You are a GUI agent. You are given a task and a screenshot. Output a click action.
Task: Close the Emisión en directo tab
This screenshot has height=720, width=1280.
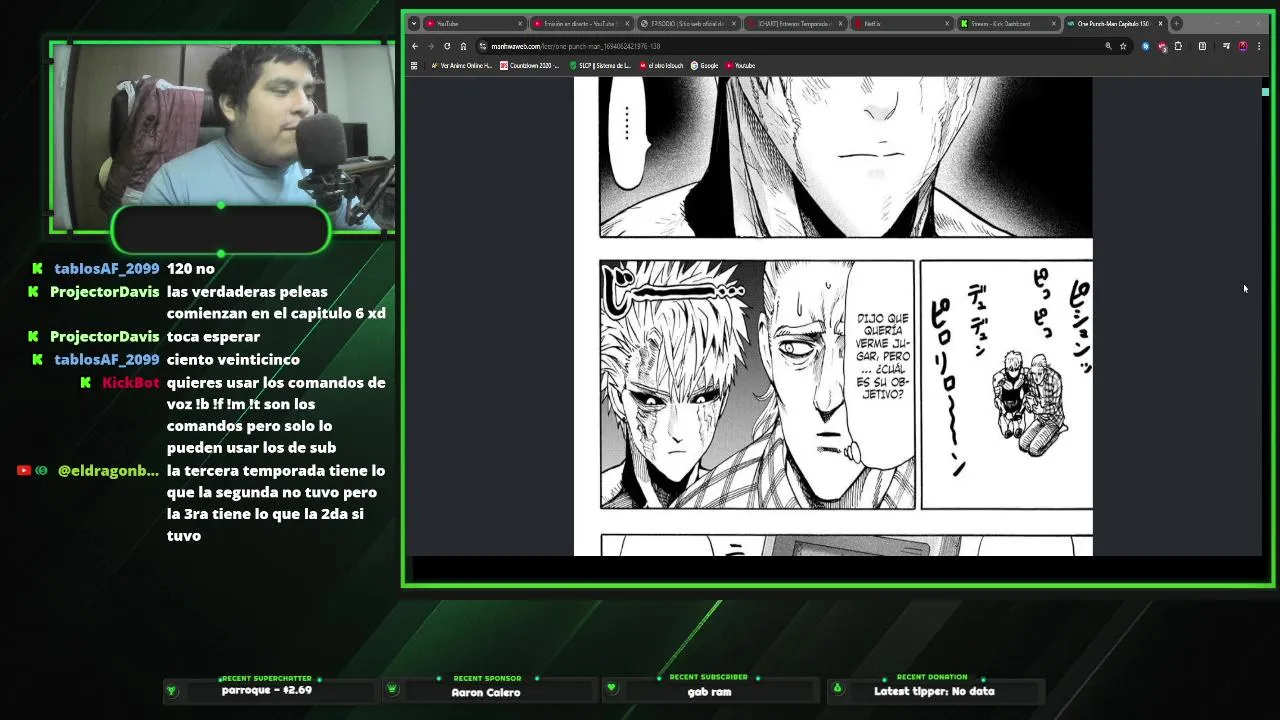click(x=627, y=23)
